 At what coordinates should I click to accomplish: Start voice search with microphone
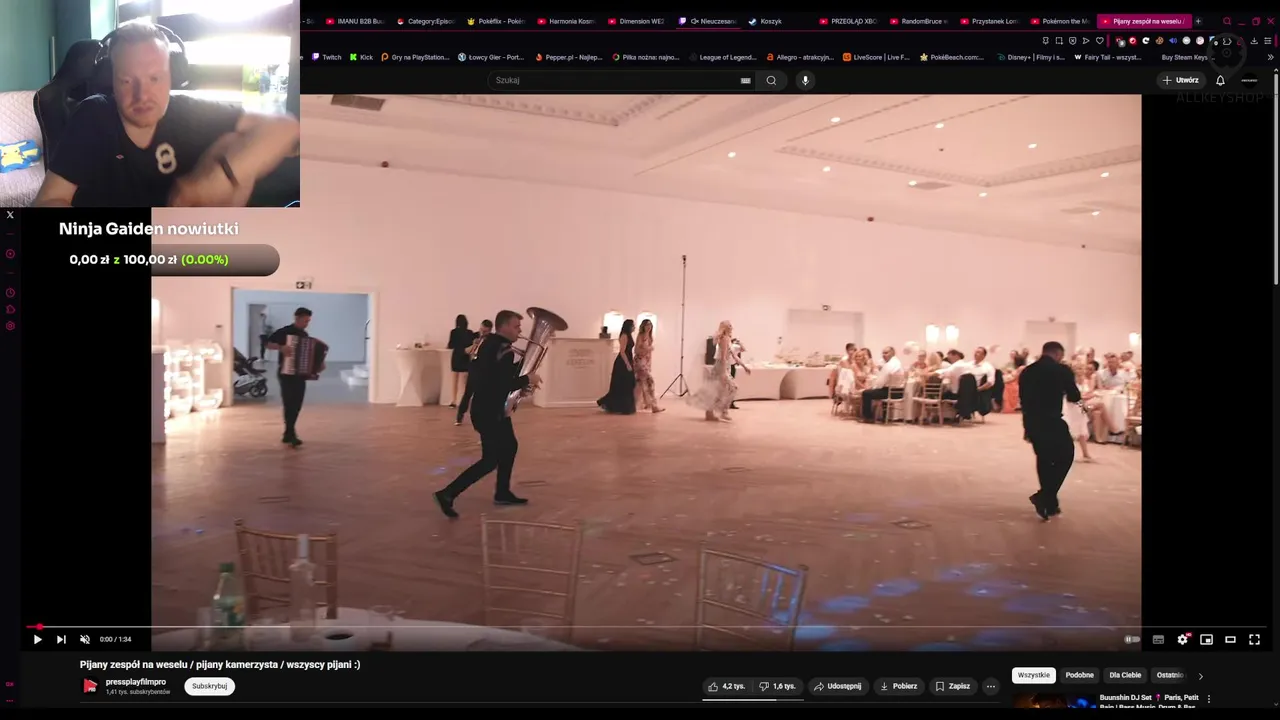coord(805,80)
